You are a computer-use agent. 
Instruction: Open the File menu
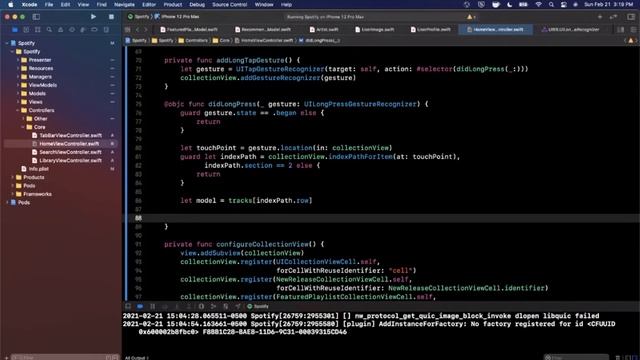click(x=49, y=4)
